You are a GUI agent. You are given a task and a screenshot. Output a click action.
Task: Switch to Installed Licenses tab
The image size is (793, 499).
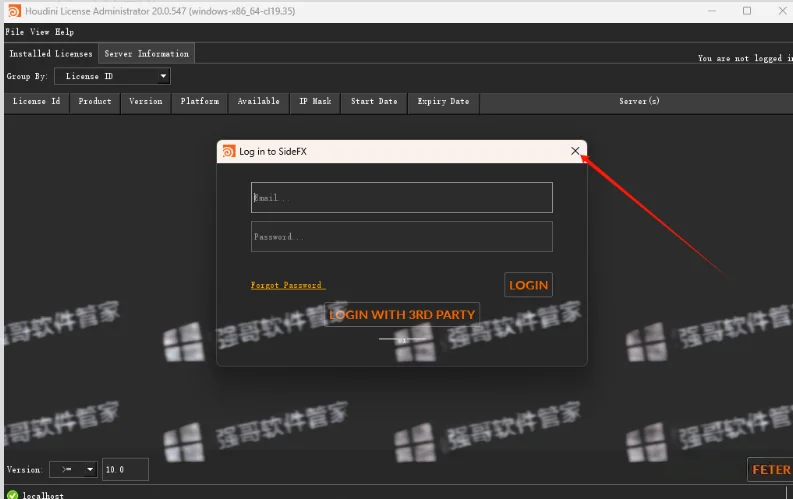tap(51, 54)
